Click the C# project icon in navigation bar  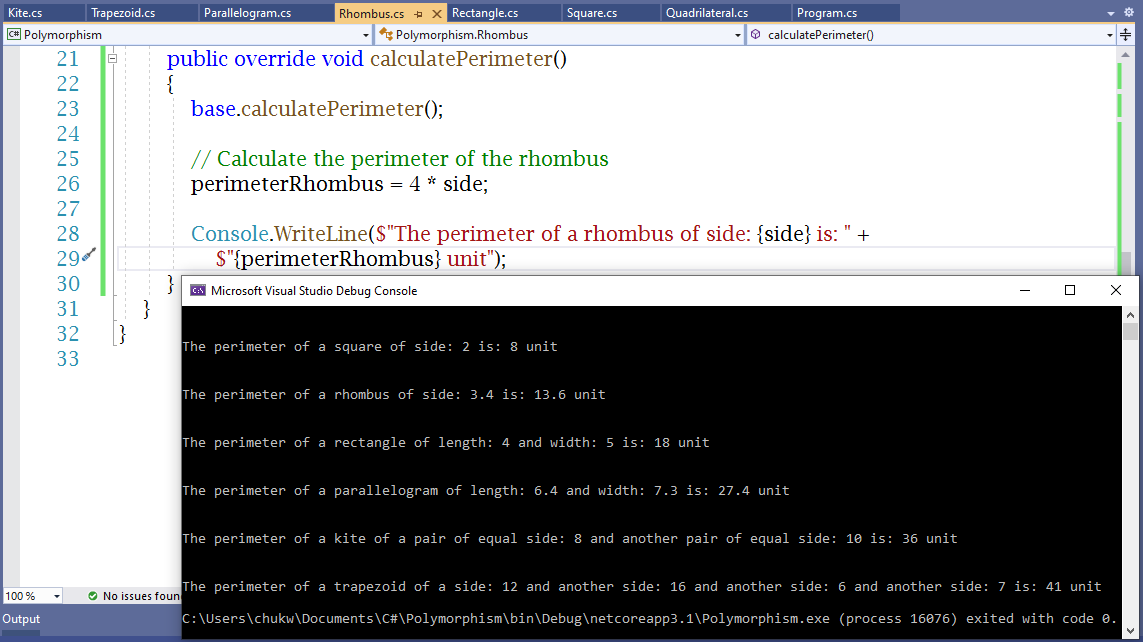coord(14,34)
